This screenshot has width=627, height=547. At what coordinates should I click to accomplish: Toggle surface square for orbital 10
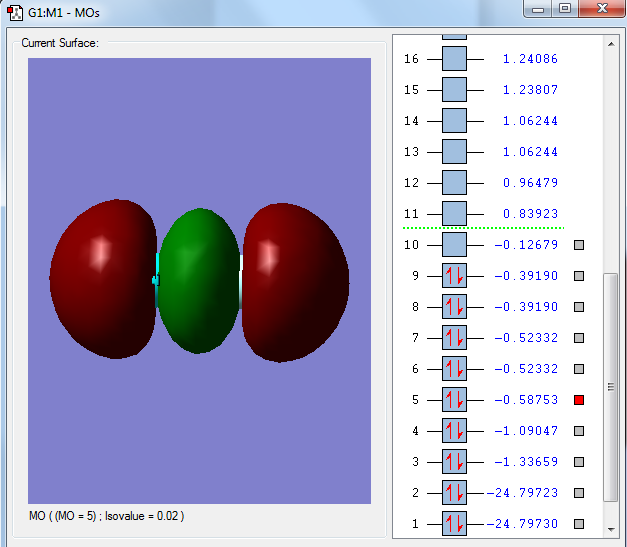(x=579, y=245)
